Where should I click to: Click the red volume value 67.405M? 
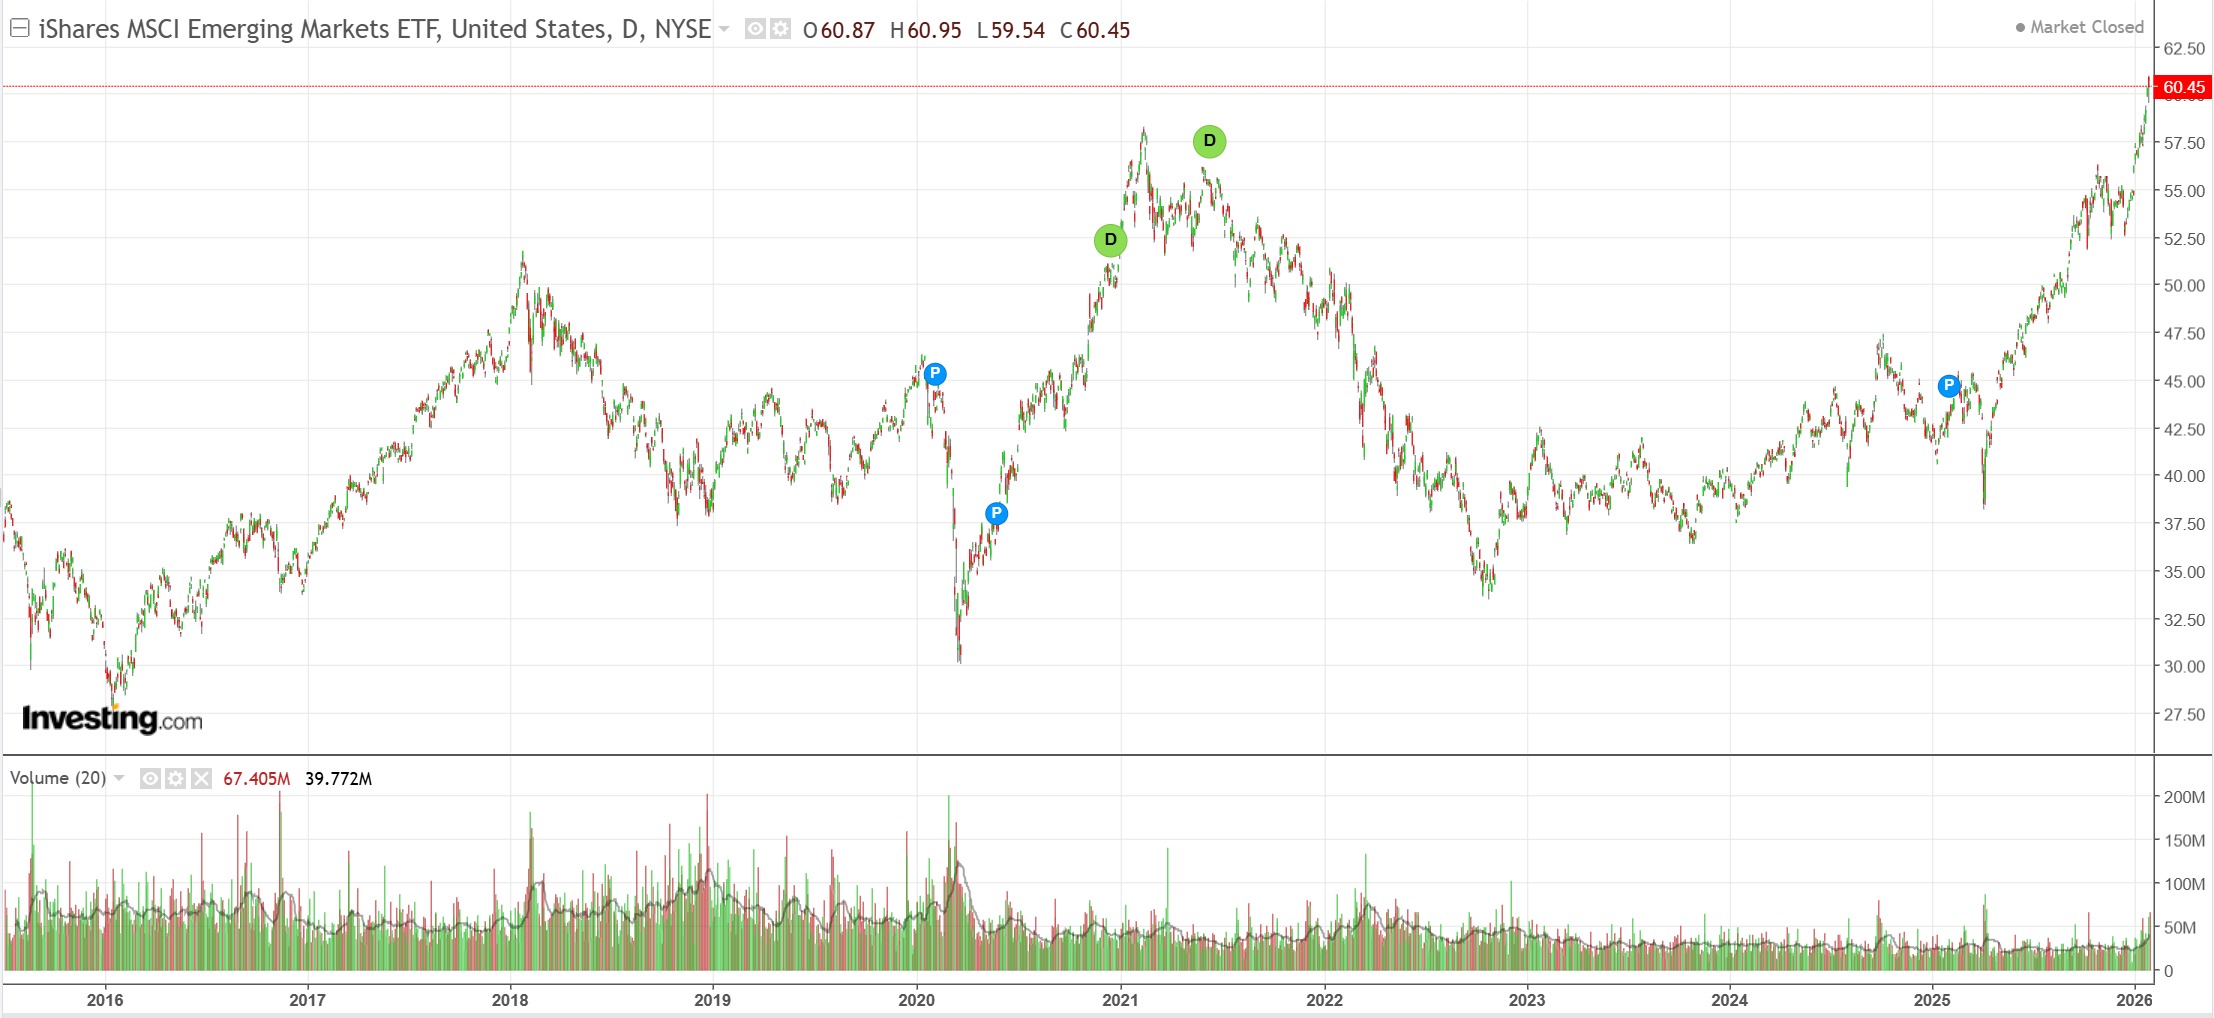pos(257,779)
